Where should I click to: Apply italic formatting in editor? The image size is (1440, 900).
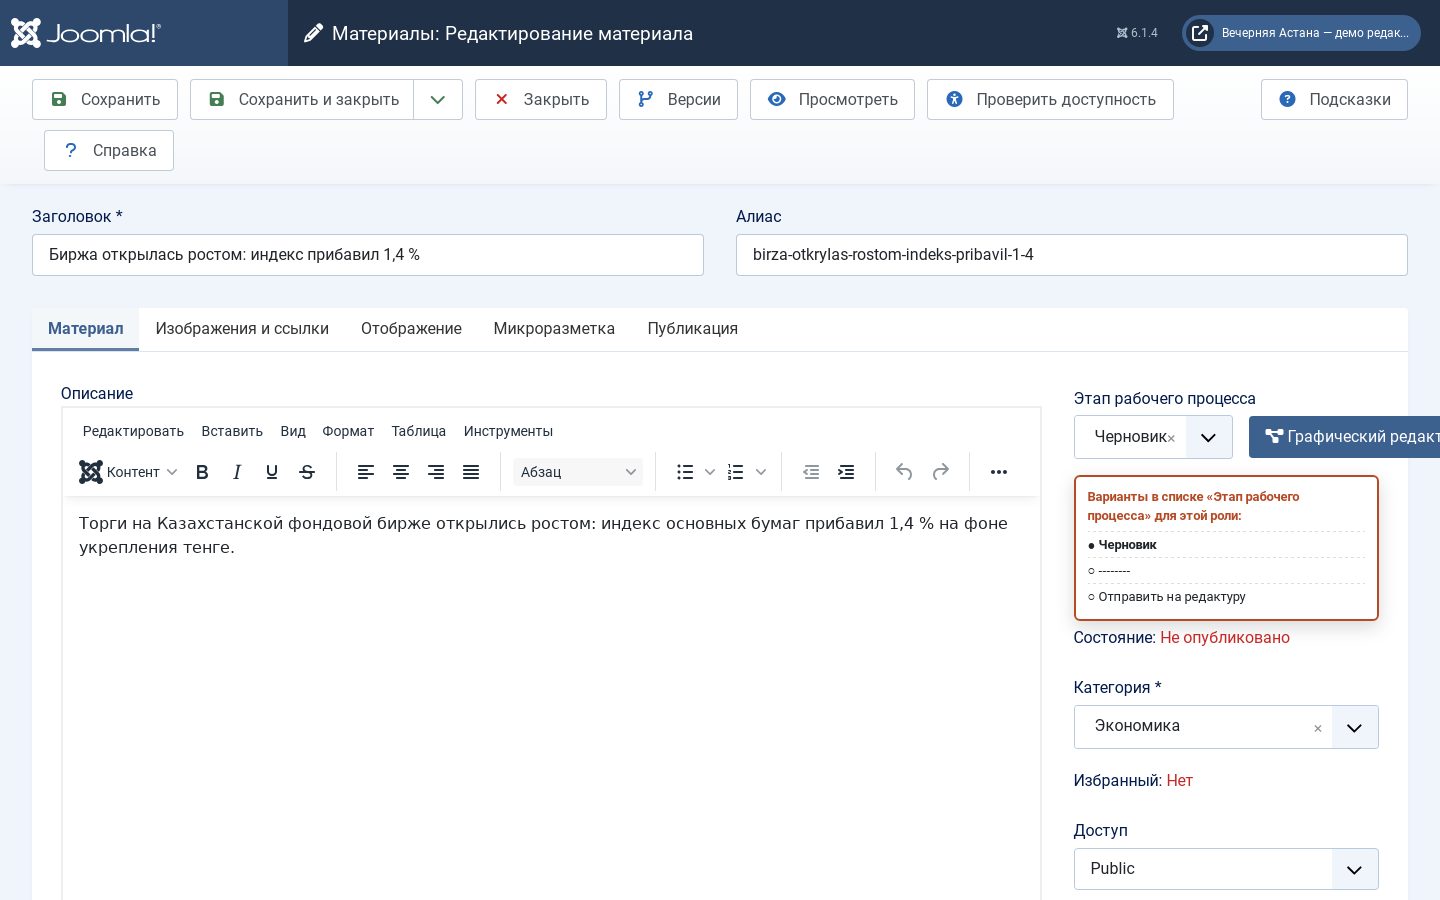pyautogui.click(x=237, y=472)
